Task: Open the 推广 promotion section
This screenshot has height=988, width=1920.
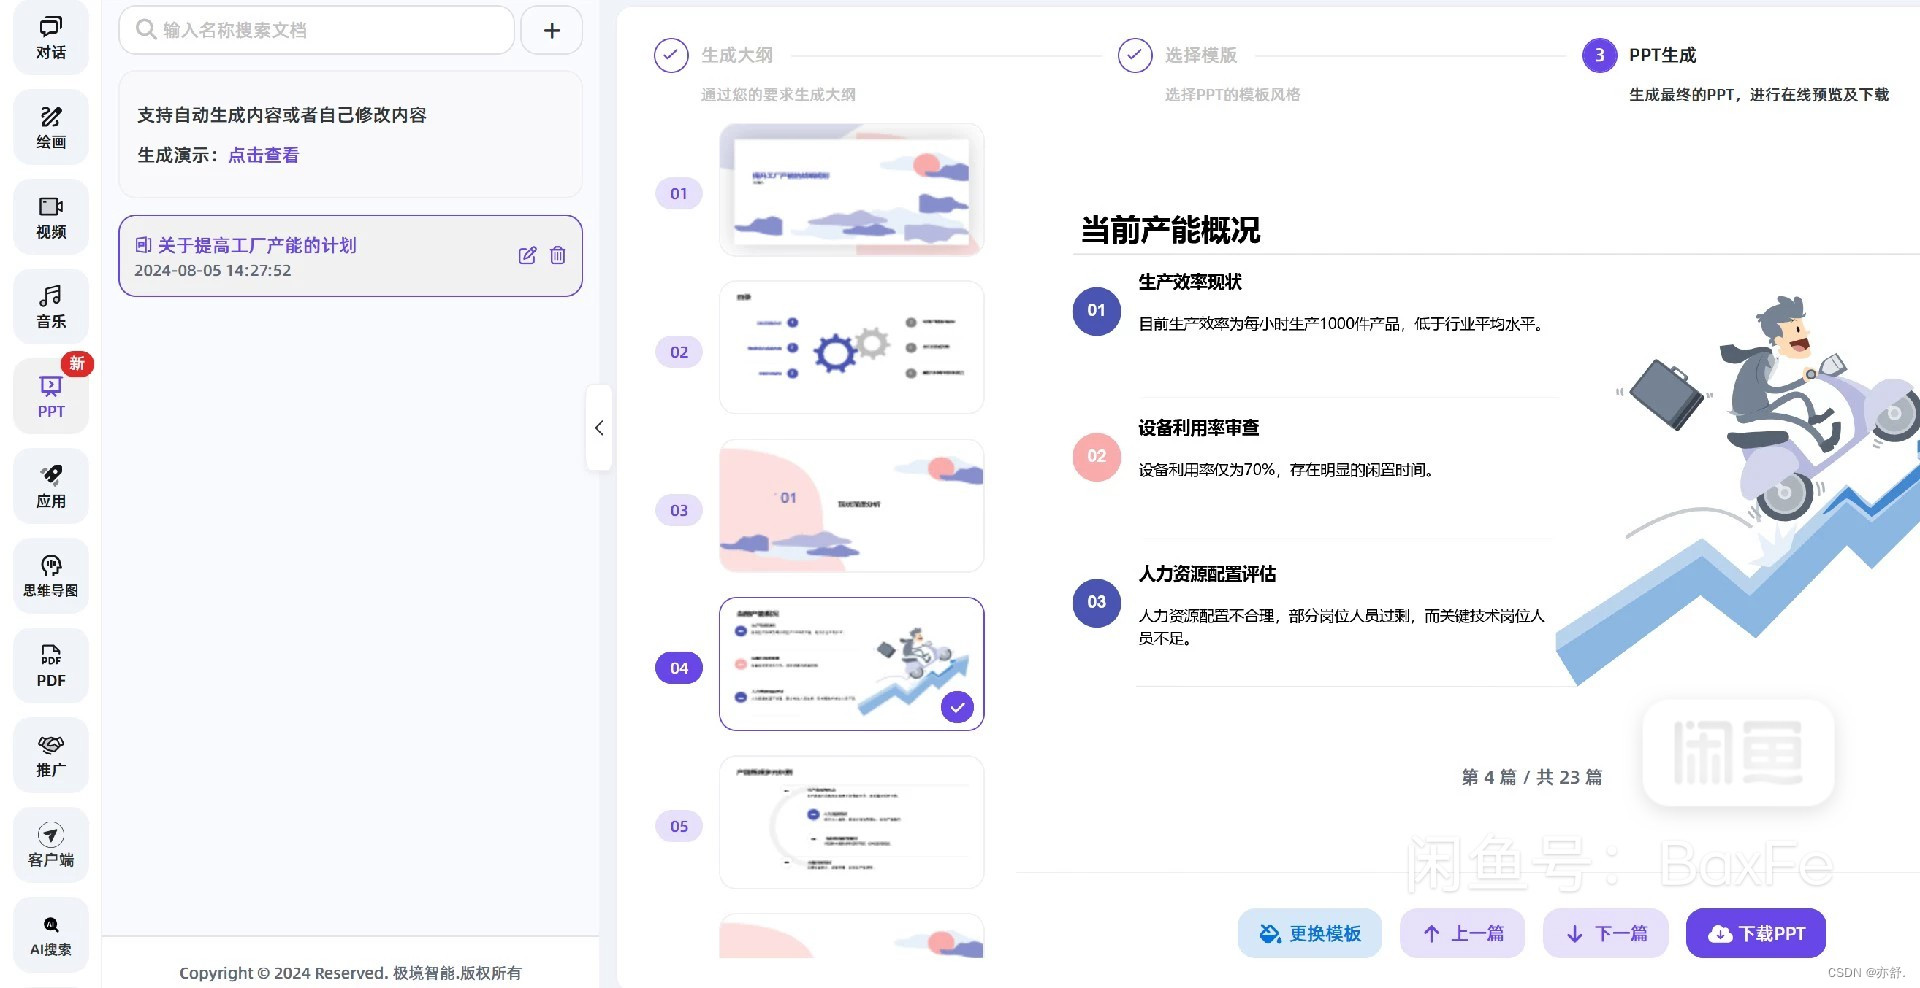Action: pyautogui.click(x=51, y=755)
